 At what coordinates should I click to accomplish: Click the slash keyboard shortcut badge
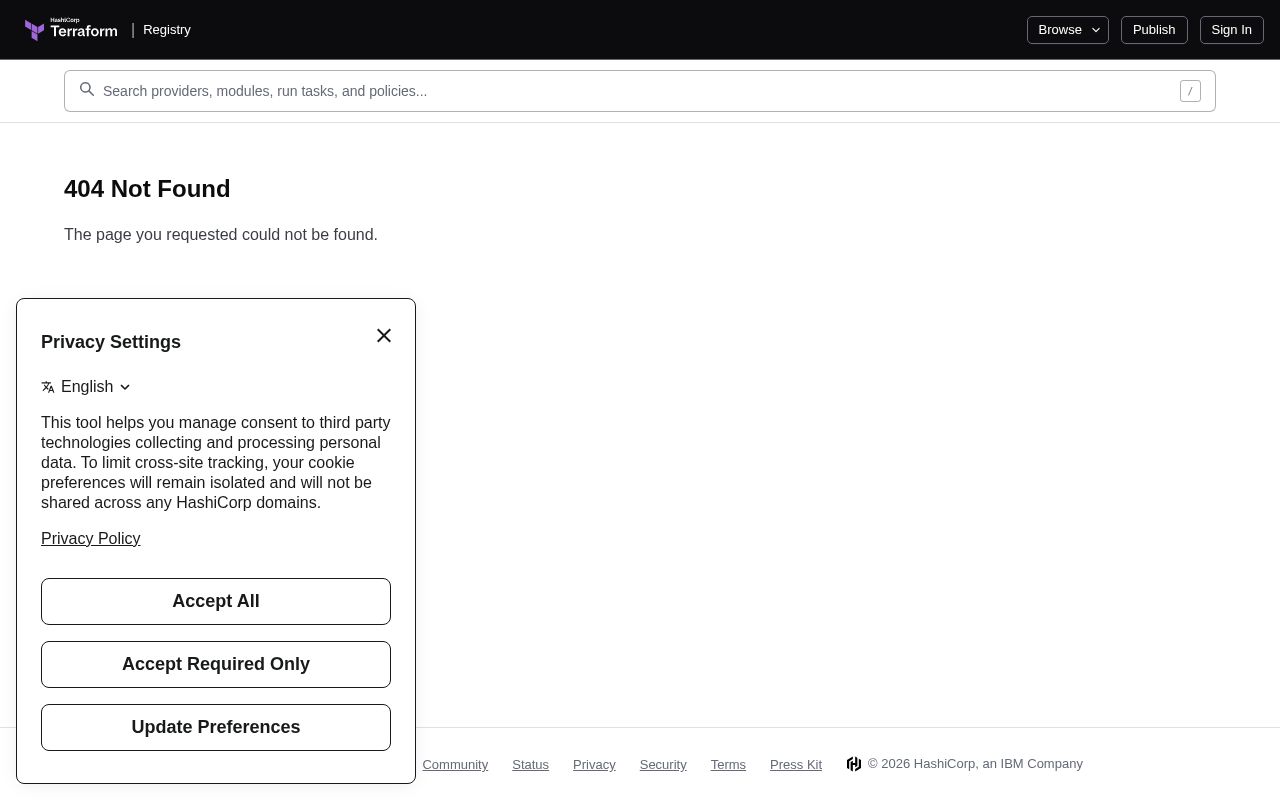click(1190, 91)
